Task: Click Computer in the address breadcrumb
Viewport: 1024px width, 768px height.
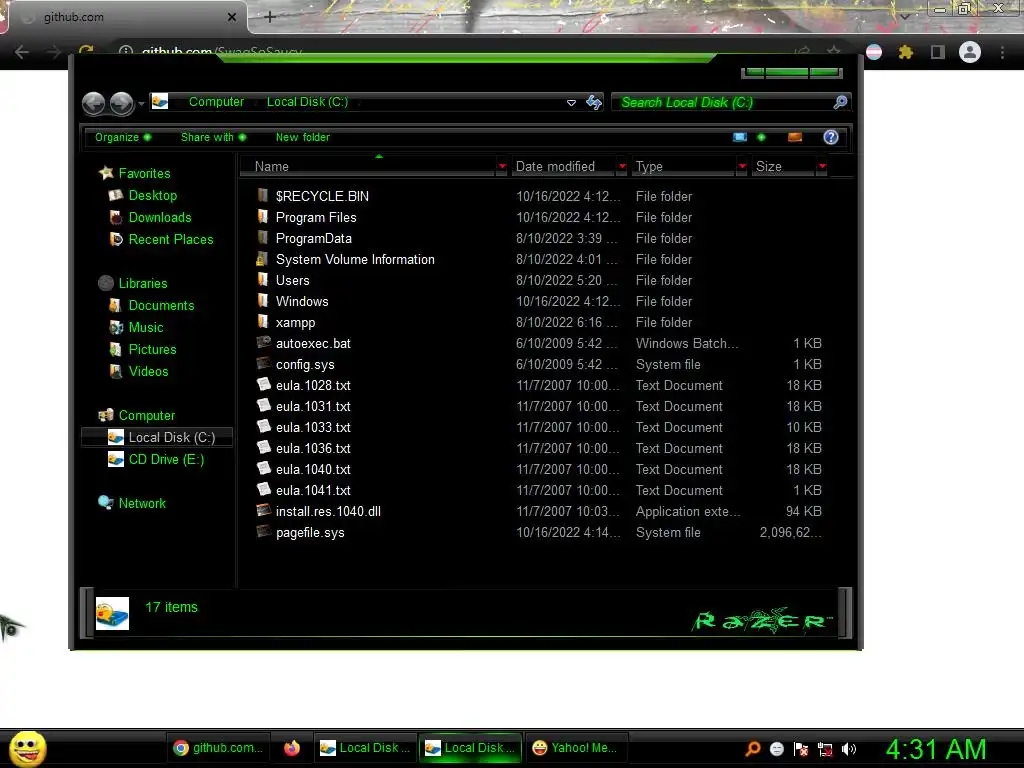Action: point(216,102)
